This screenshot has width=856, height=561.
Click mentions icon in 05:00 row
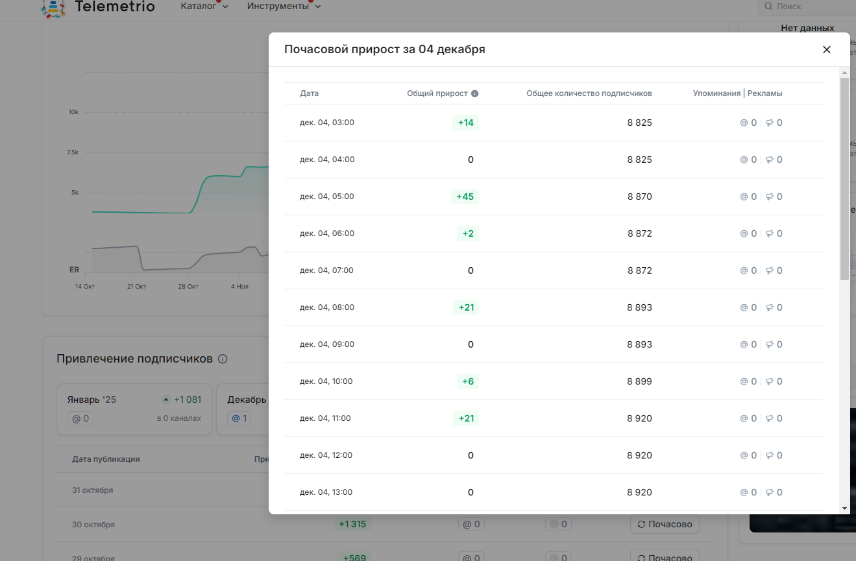(744, 196)
